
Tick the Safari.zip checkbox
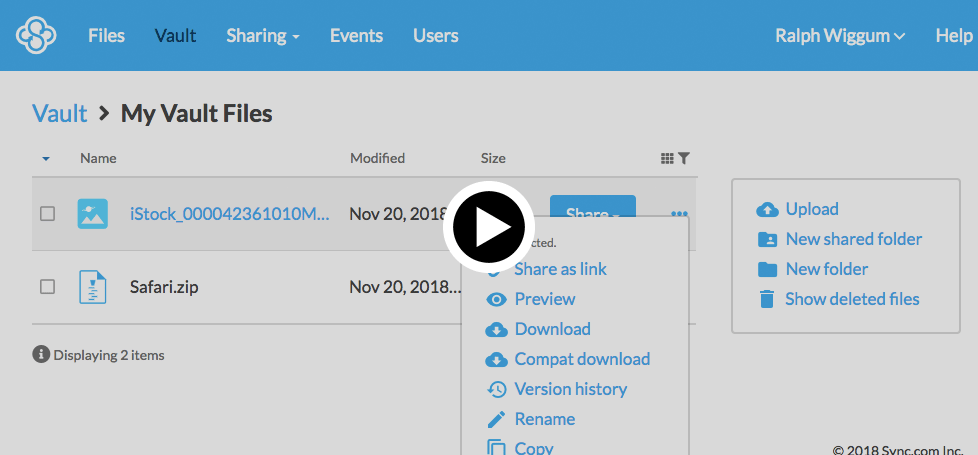pyautogui.click(x=47, y=287)
